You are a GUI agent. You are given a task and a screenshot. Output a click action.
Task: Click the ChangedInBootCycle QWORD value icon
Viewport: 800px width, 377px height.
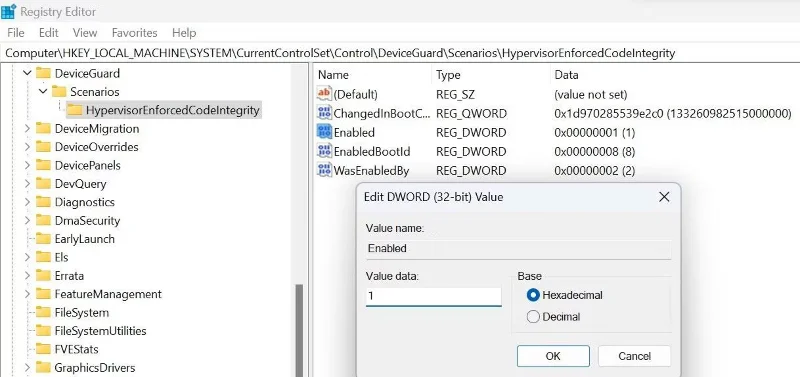coord(324,113)
